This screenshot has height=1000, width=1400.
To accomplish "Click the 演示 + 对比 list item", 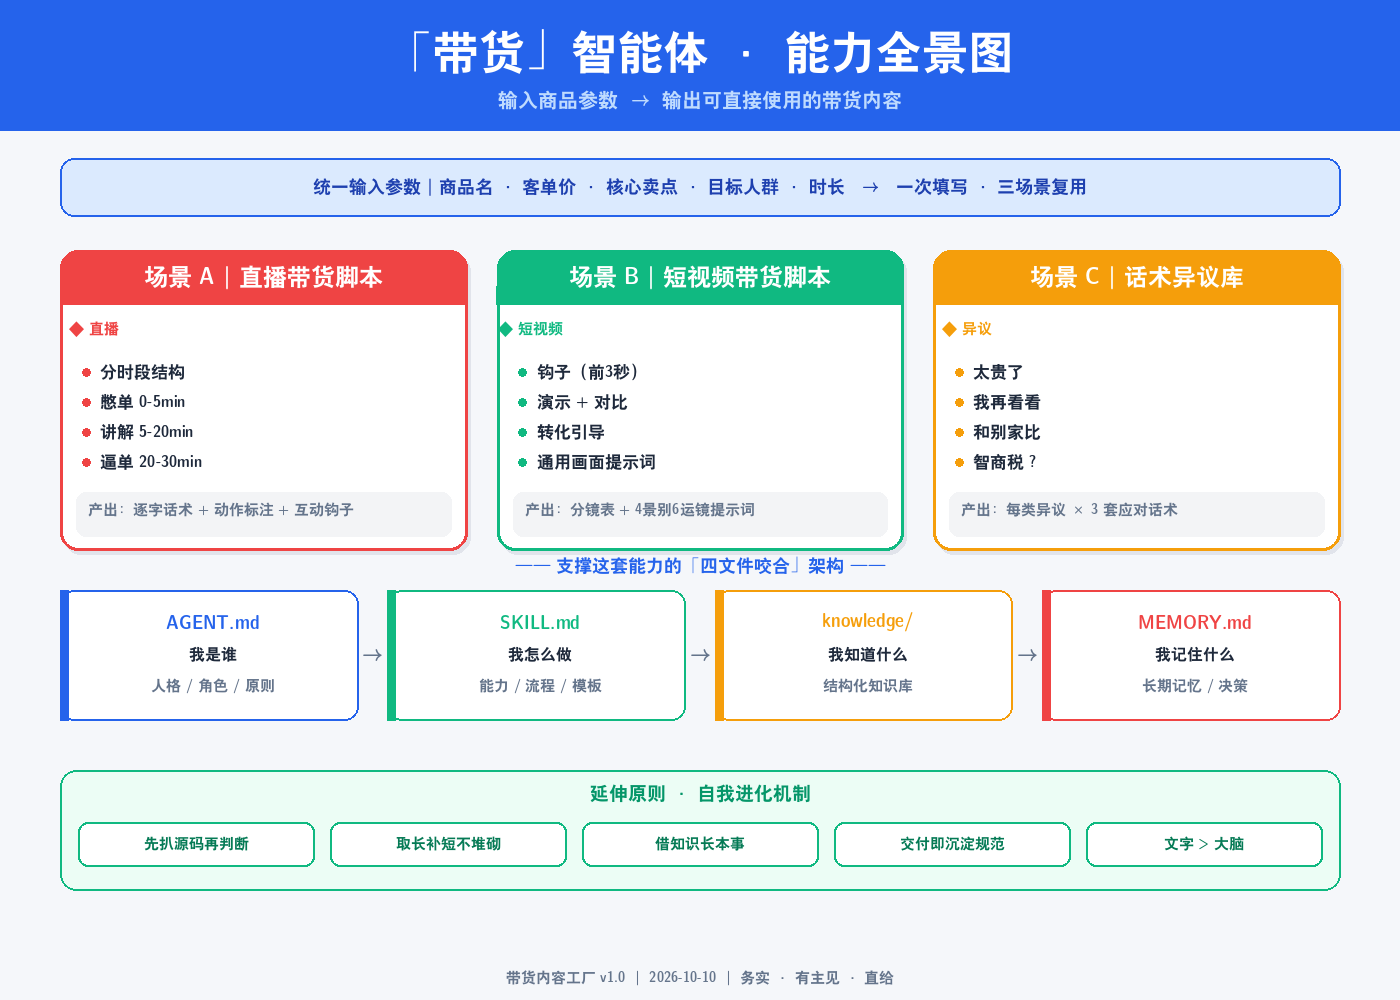I will coord(573,402).
